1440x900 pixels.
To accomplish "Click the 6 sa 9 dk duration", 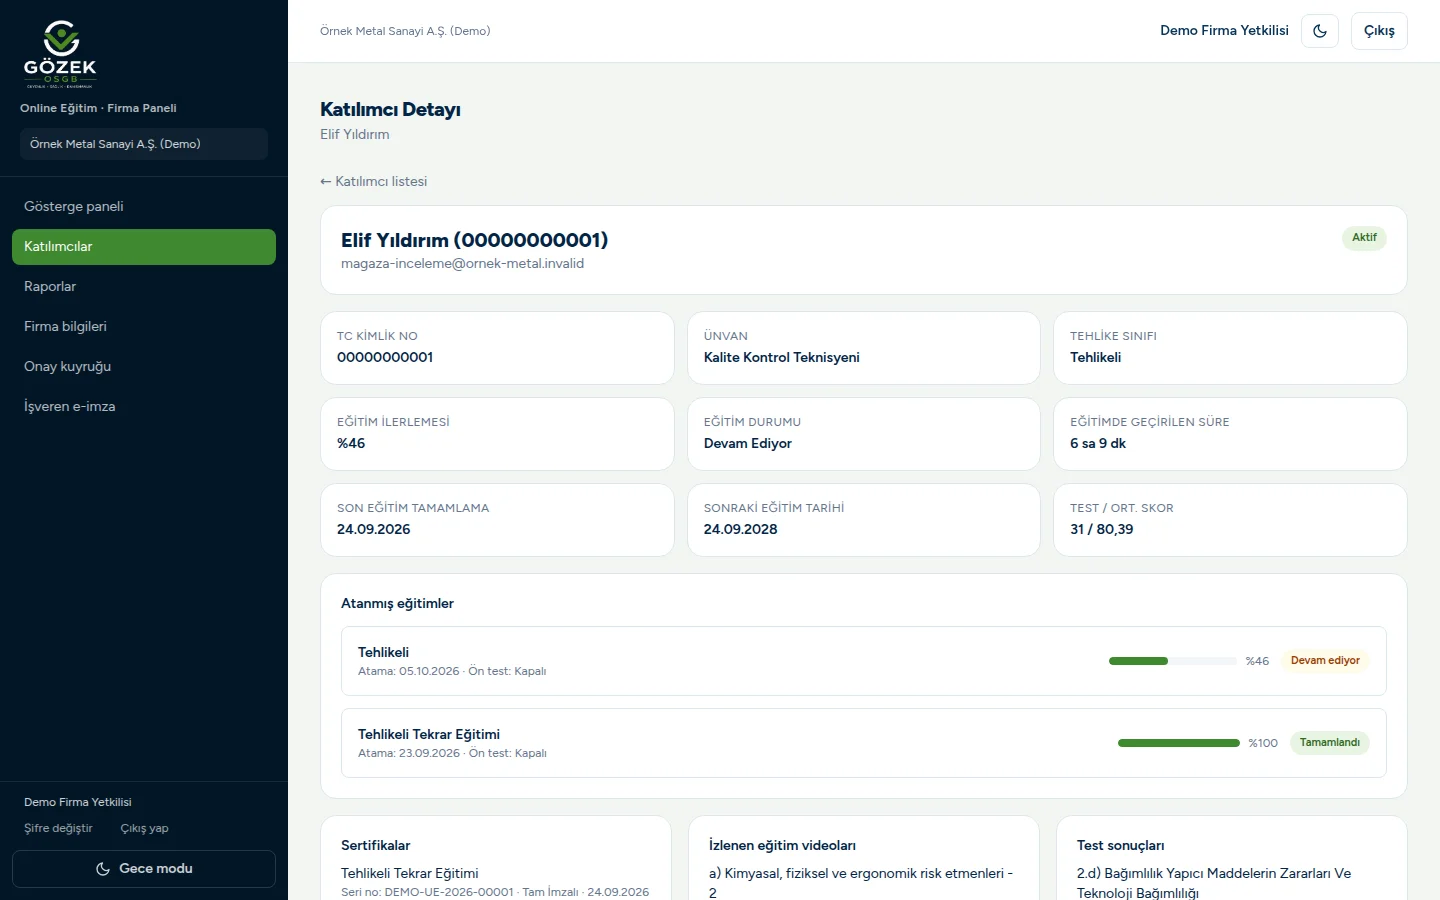I will click(x=1098, y=443).
